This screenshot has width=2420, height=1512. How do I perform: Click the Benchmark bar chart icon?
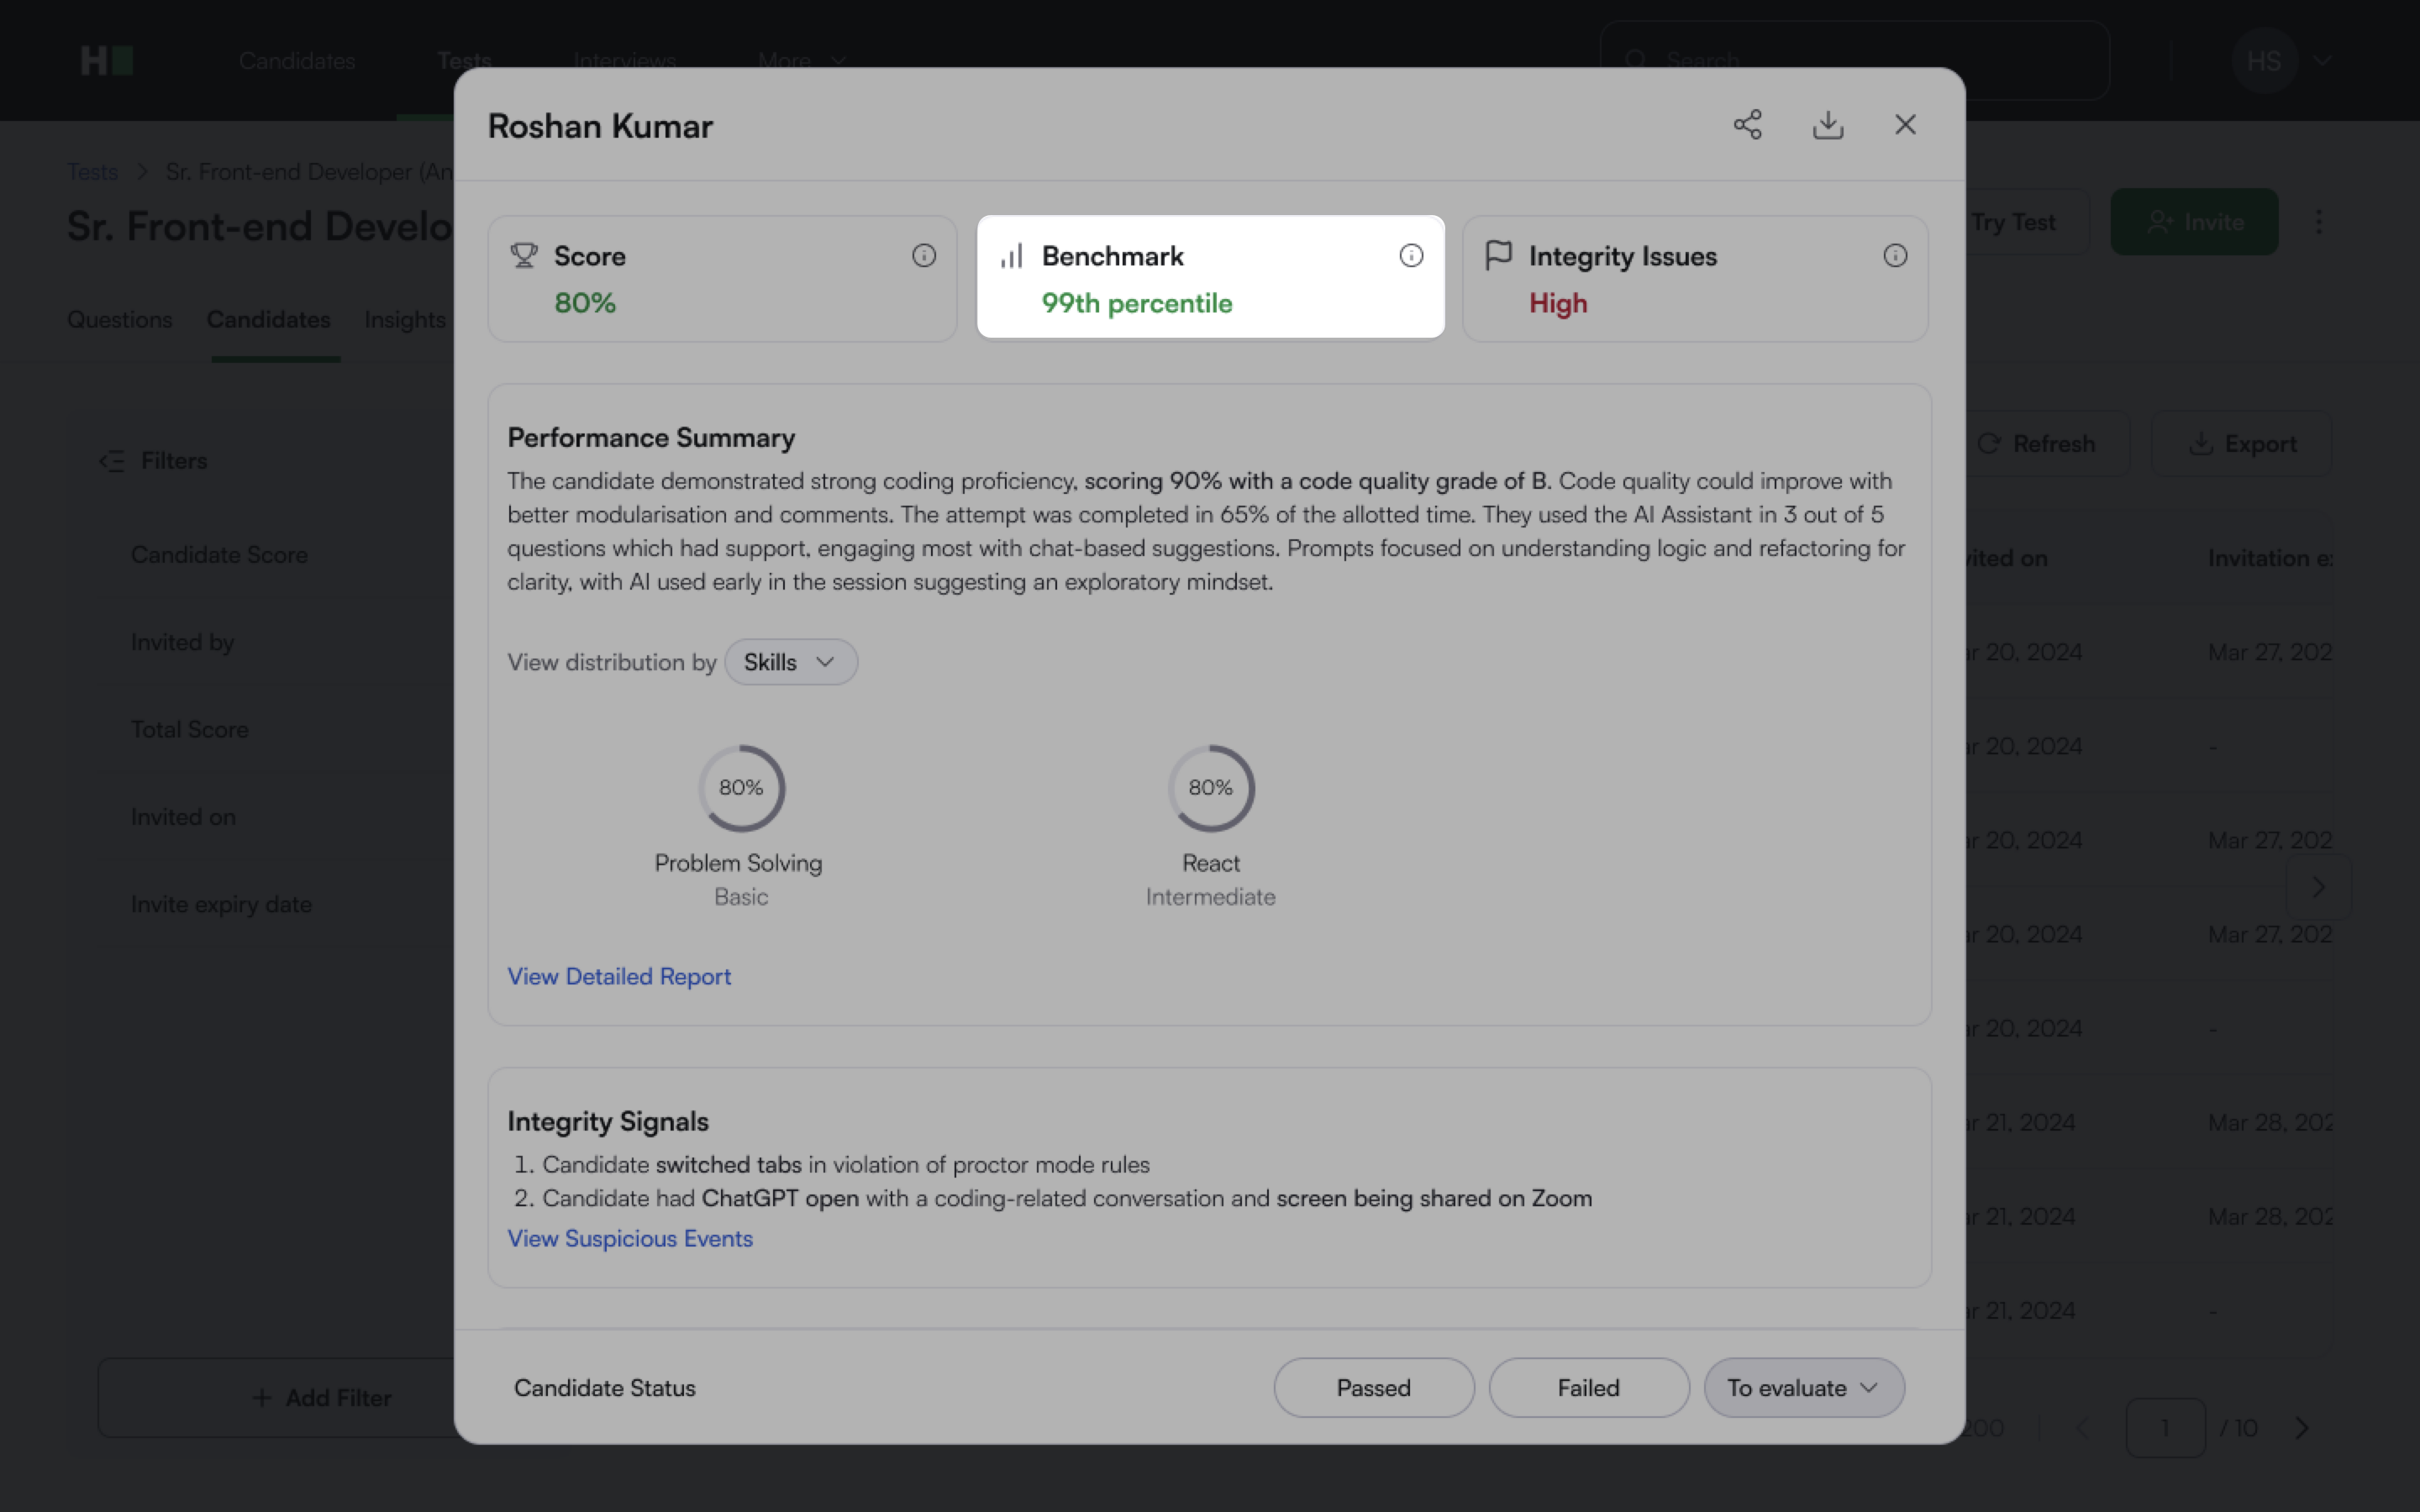(1011, 256)
